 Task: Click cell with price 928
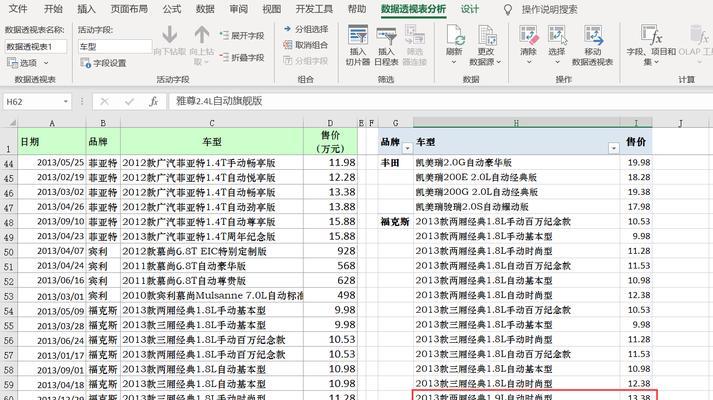pyautogui.click(x=330, y=251)
